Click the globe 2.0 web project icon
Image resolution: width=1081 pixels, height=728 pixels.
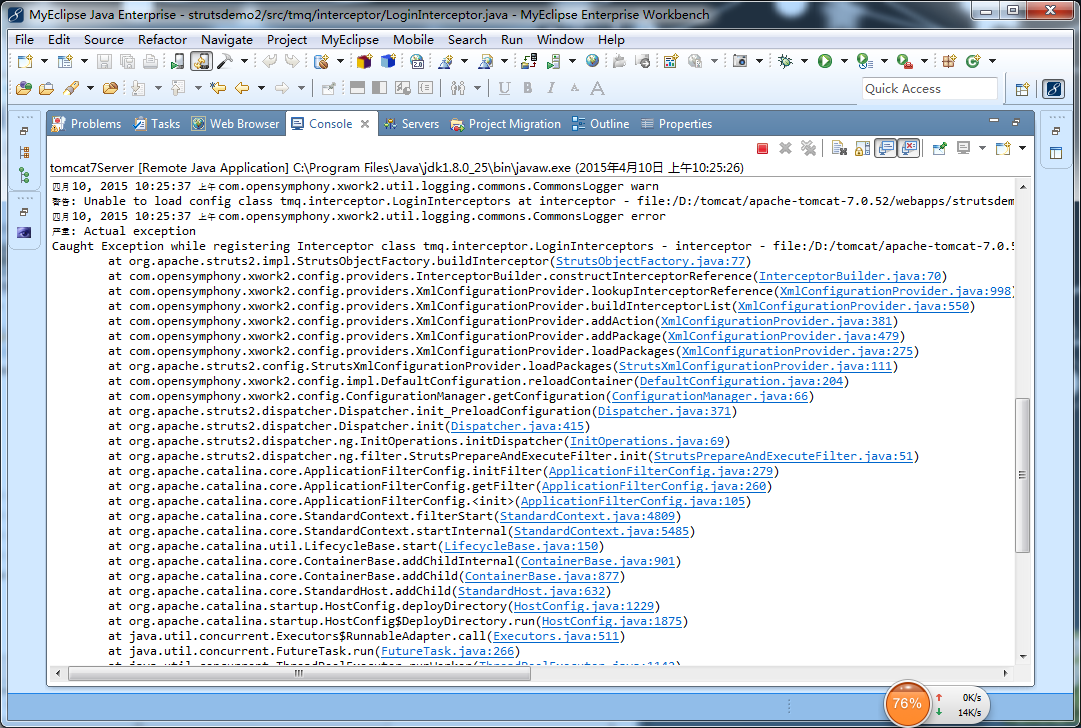point(416,61)
